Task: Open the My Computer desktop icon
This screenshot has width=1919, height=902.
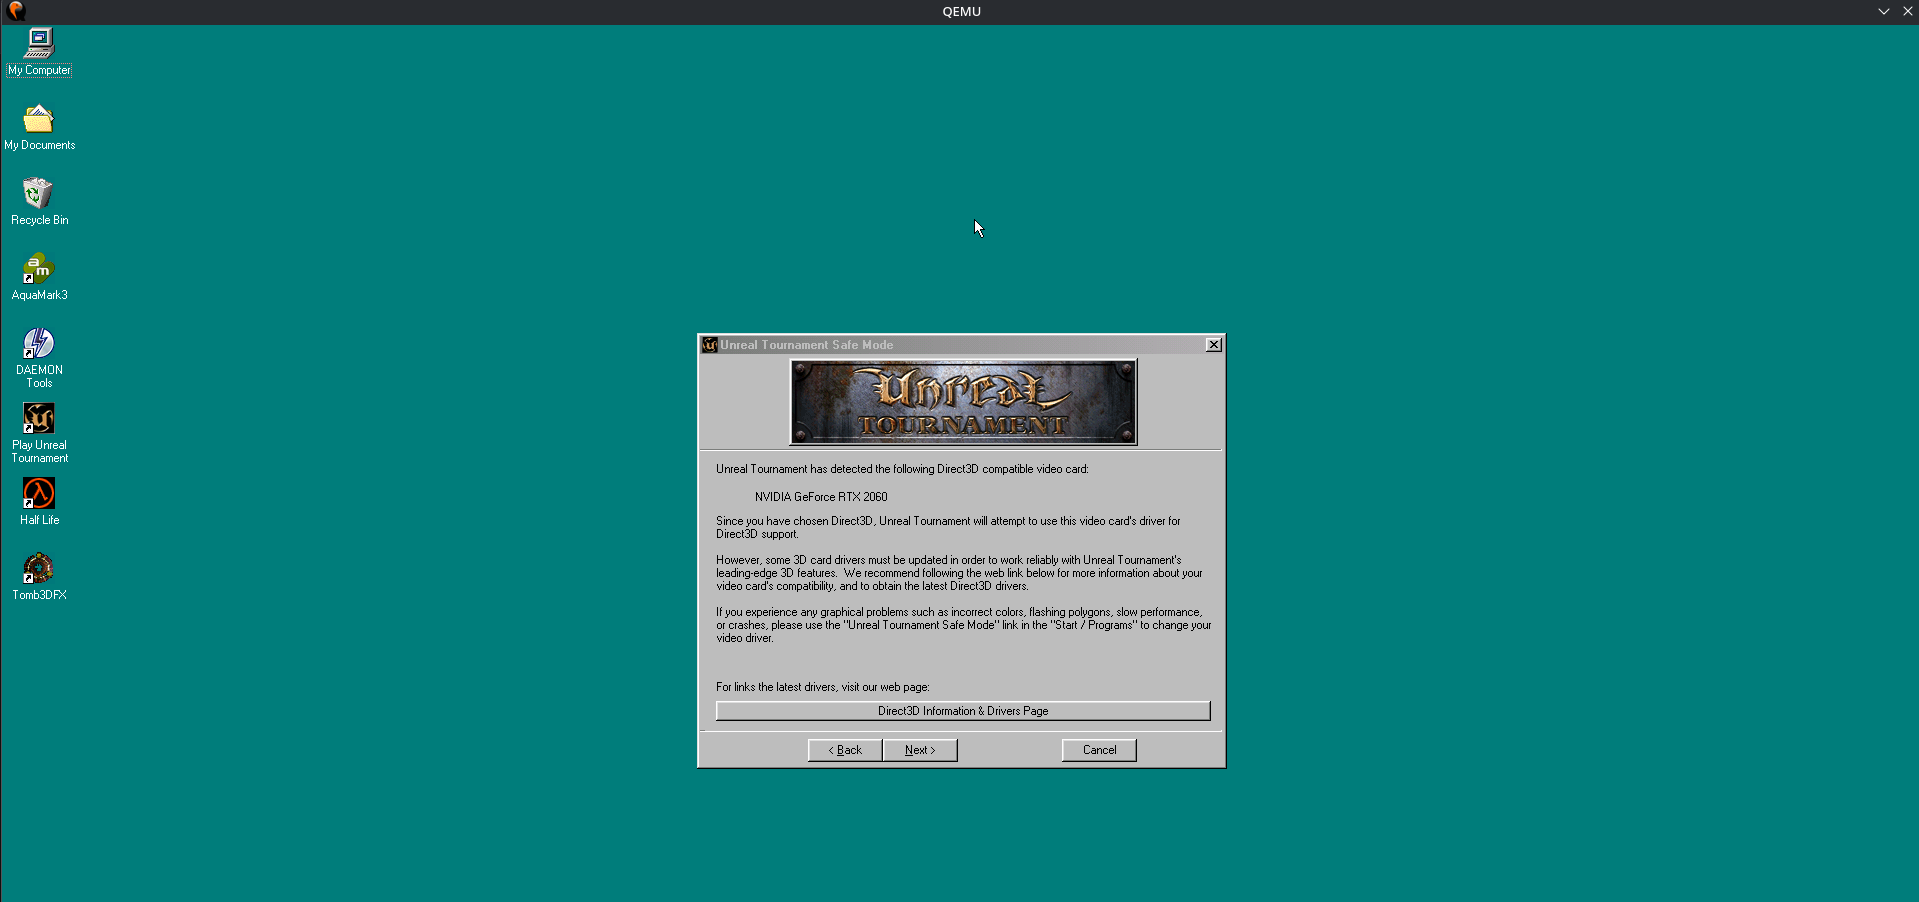Action: 39,43
